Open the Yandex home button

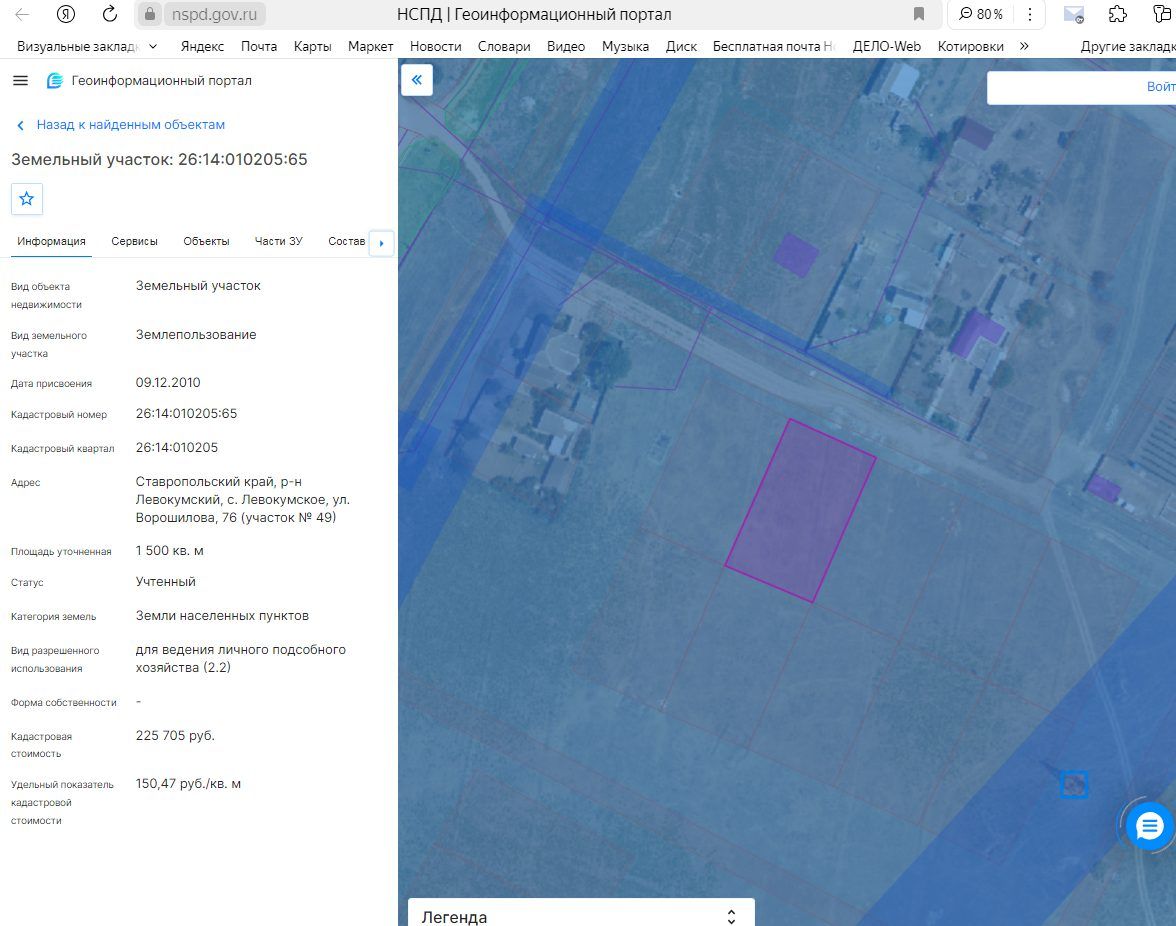(x=66, y=14)
